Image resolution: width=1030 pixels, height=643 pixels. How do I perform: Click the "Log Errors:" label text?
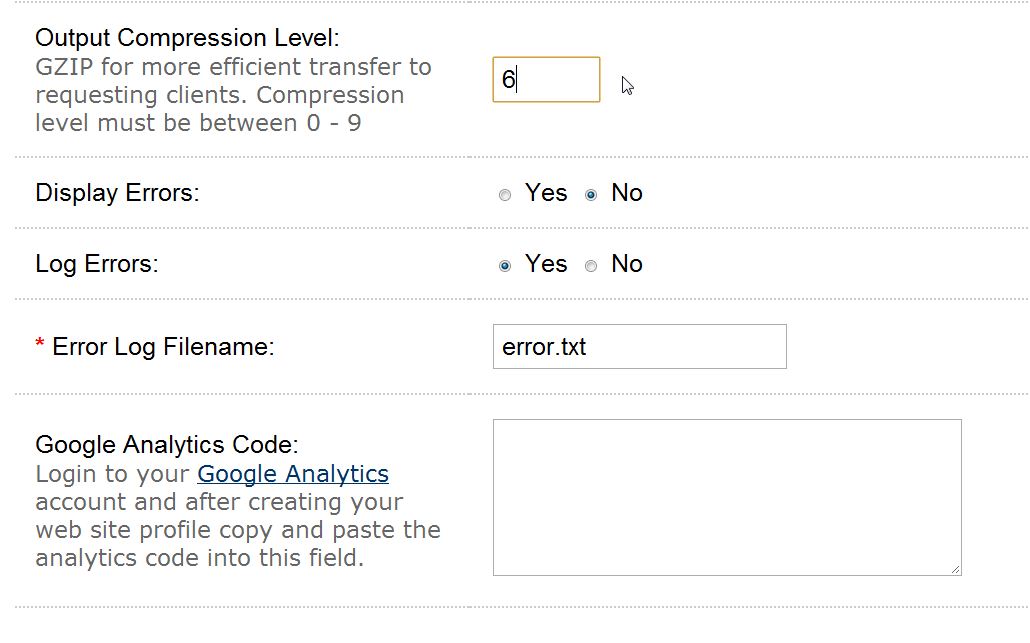click(97, 264)
